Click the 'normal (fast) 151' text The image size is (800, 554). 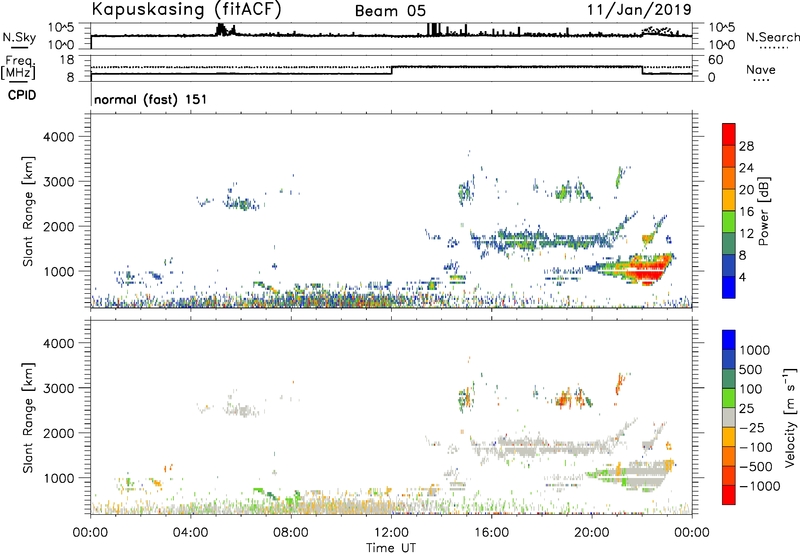(151, 99)
